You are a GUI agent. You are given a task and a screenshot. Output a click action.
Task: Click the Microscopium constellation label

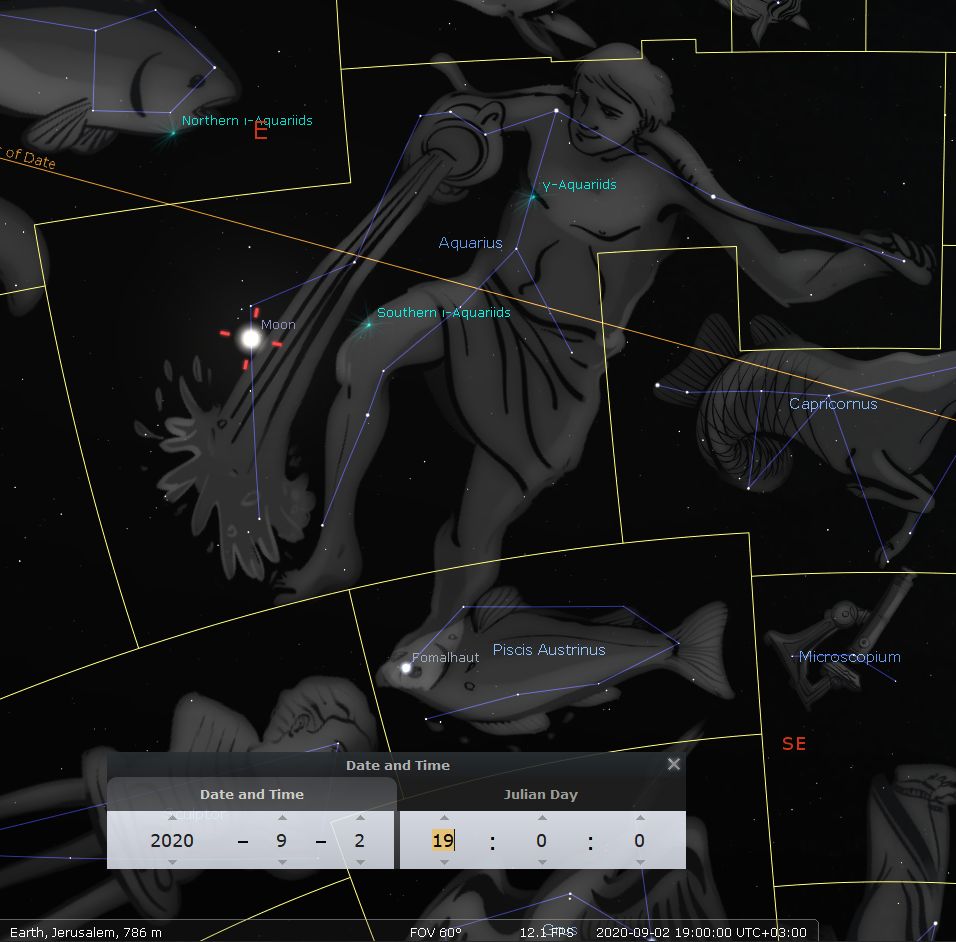pos(849,657)
